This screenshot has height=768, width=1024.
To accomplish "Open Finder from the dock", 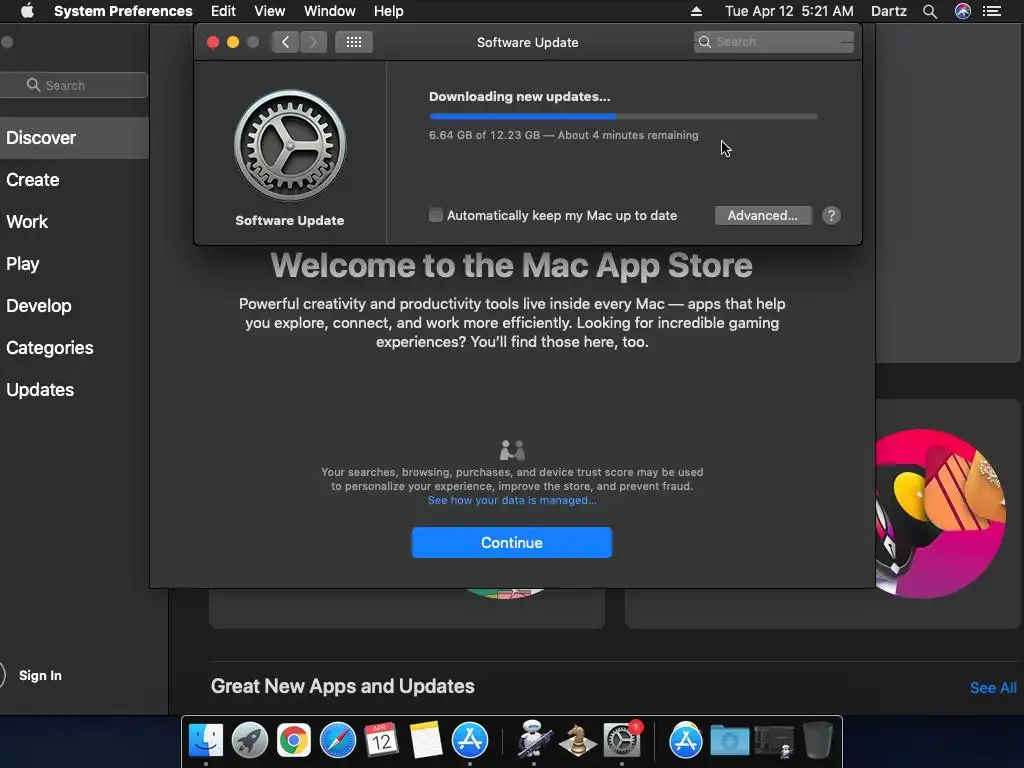I will tap(206, 740).
